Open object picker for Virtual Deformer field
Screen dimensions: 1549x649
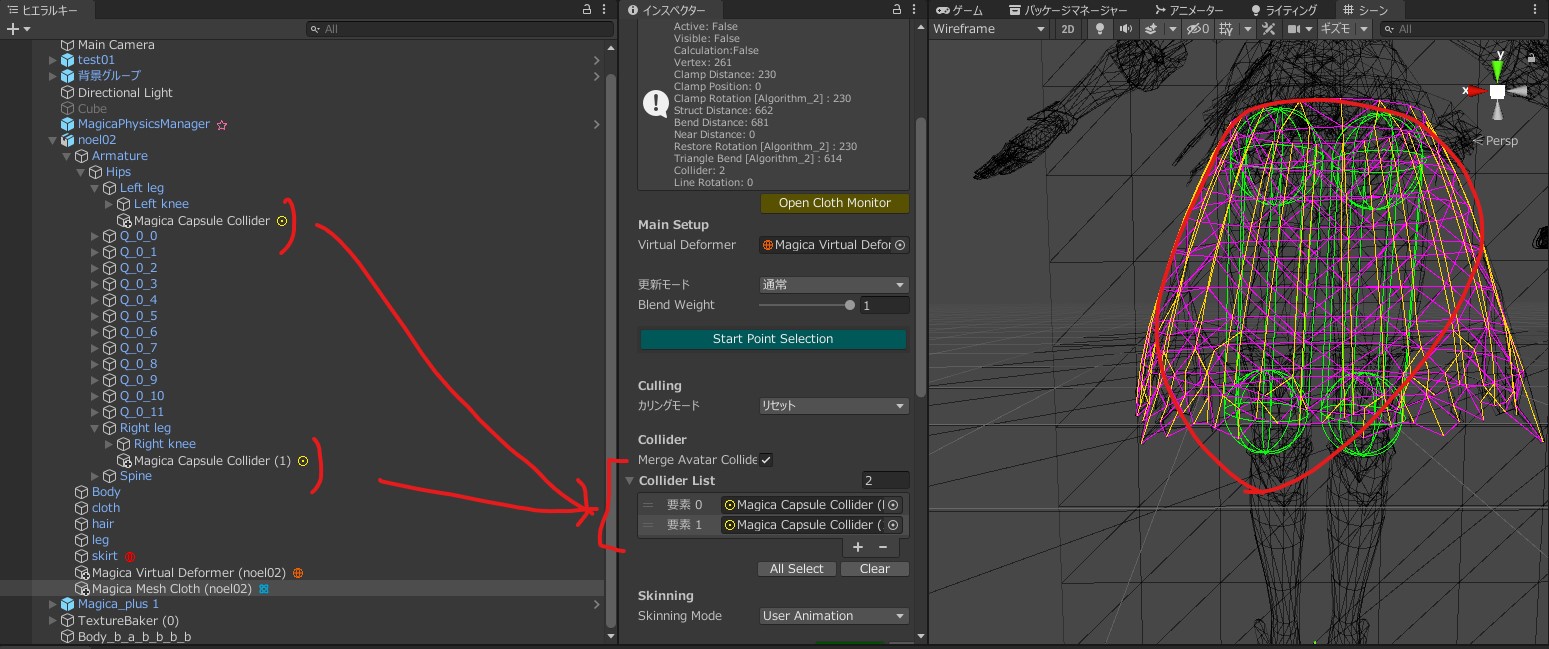pos(900,245)
